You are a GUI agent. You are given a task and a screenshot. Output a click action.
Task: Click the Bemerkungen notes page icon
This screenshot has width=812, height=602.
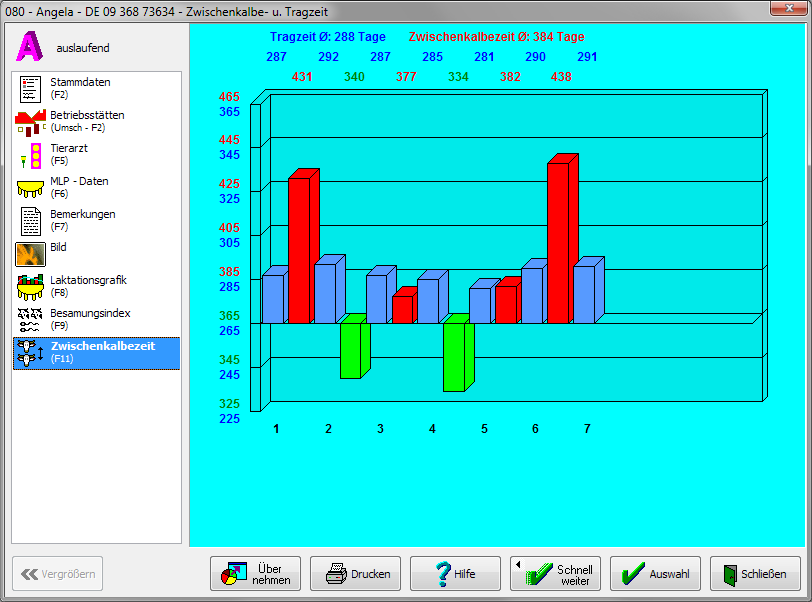30,221
